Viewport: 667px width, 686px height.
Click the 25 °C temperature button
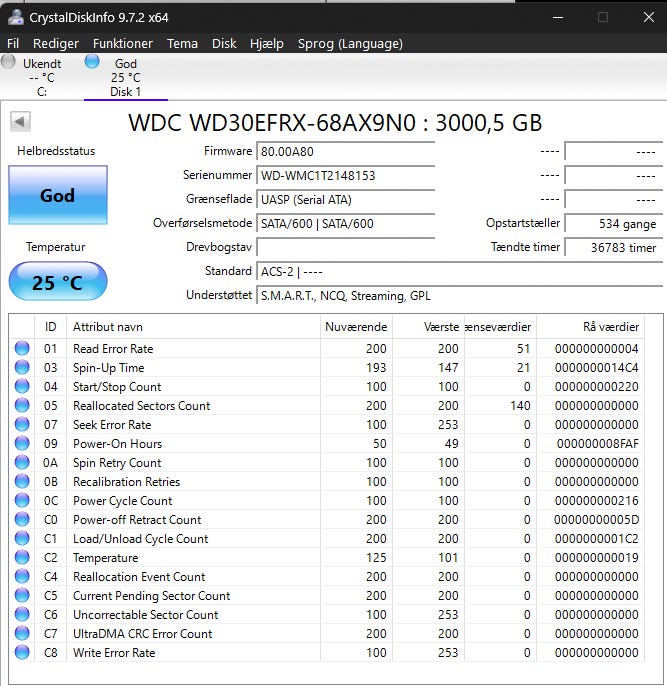coord(57,283)
